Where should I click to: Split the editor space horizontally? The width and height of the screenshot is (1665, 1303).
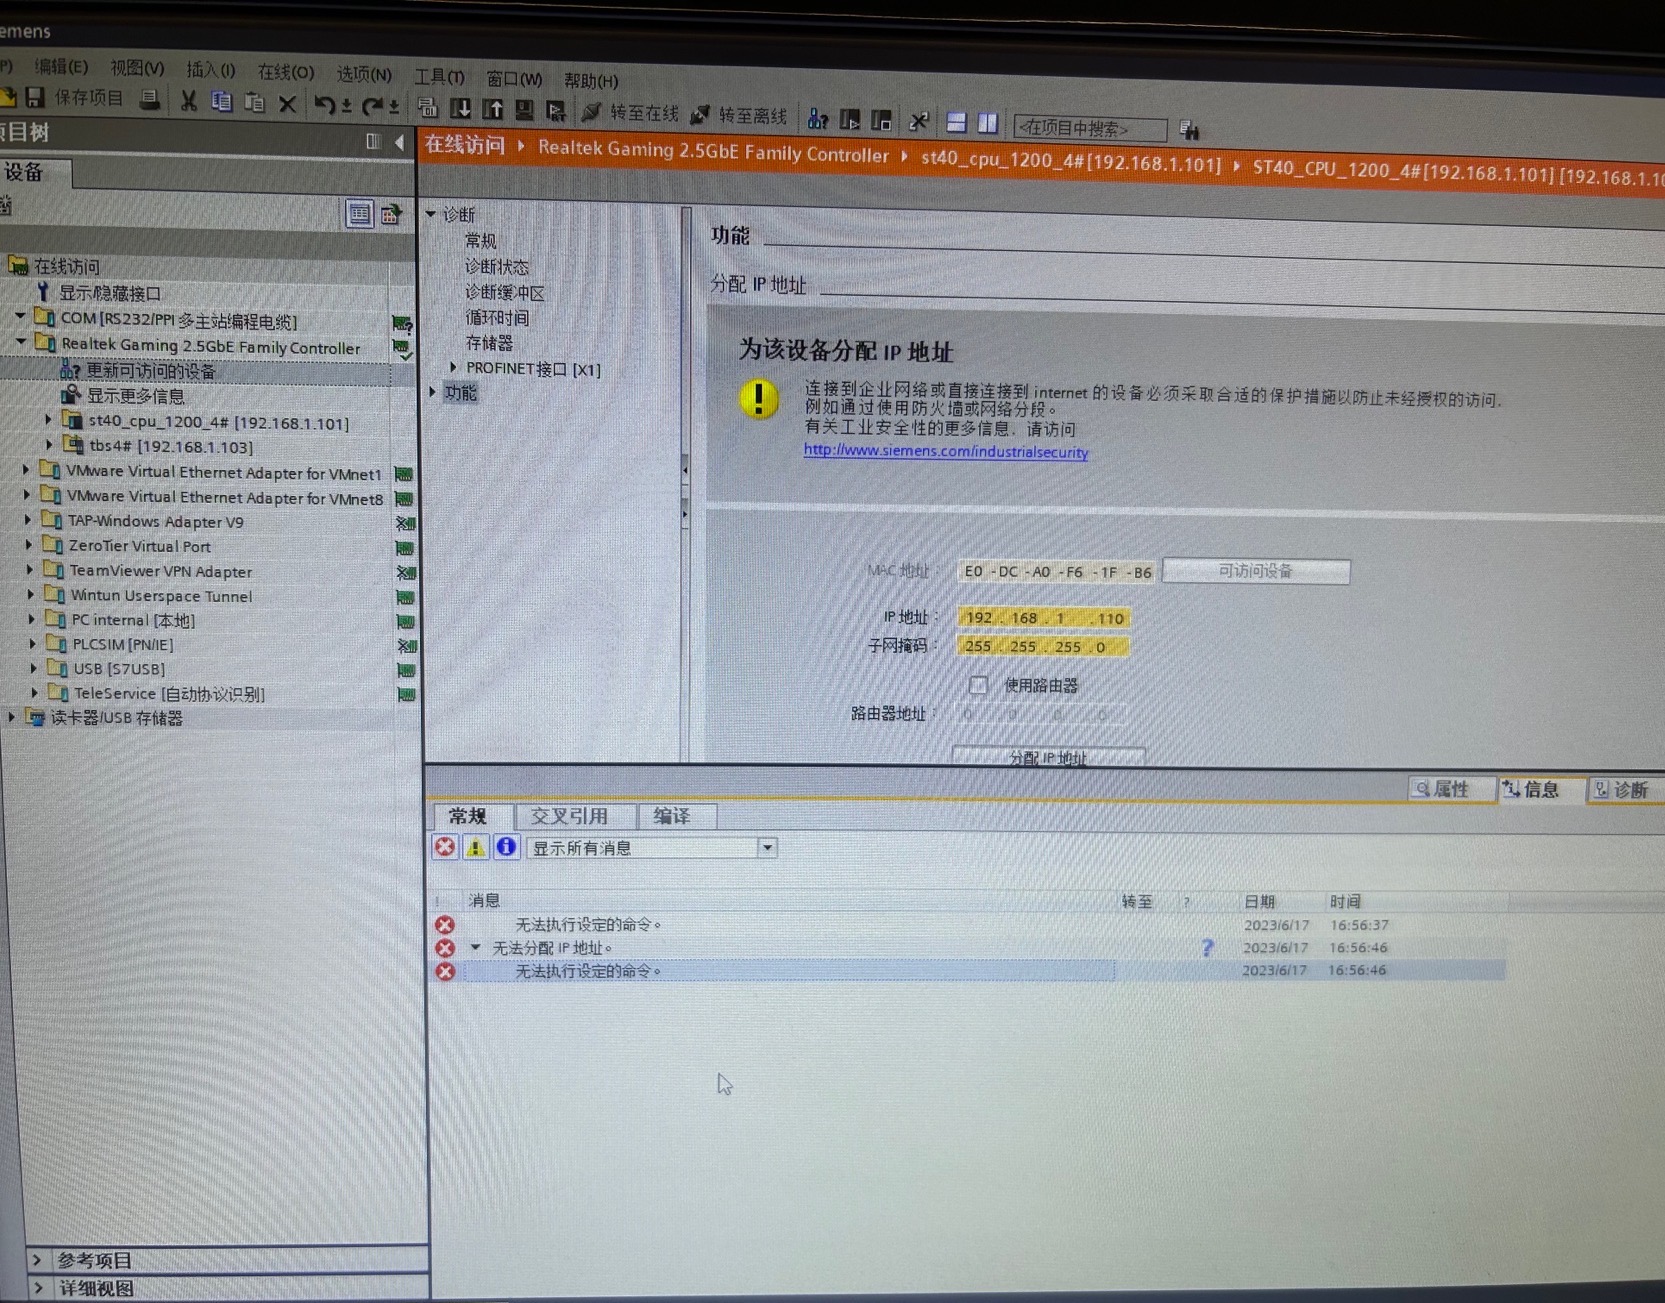click(956, 123)
